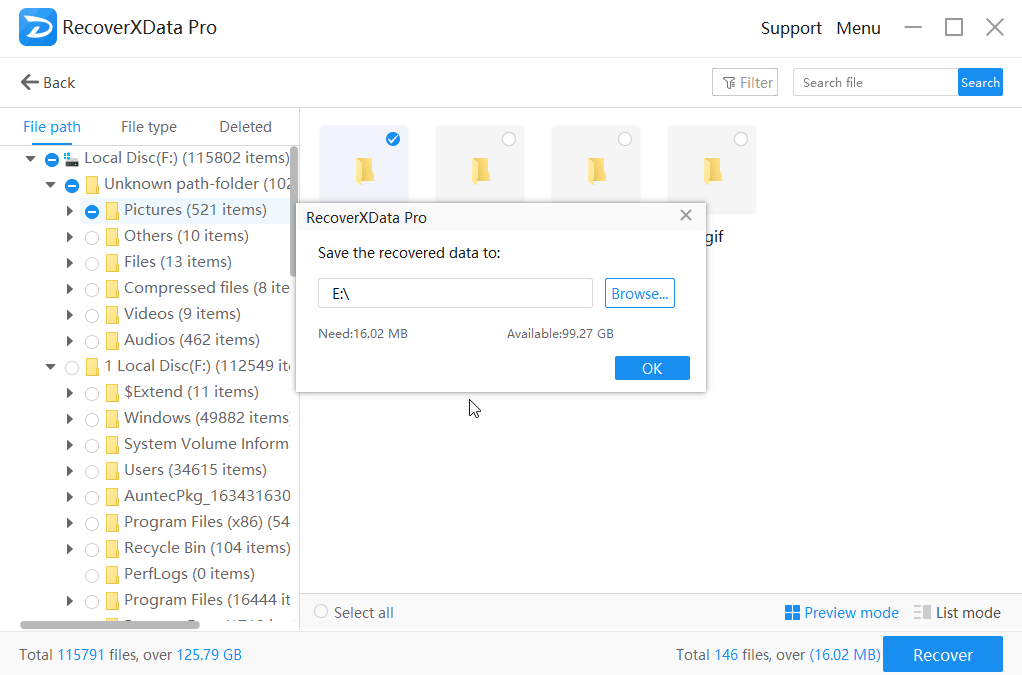The image size is (1022, 675).
Task: Expand the Others tree node
Action: [x=70, y=237]
